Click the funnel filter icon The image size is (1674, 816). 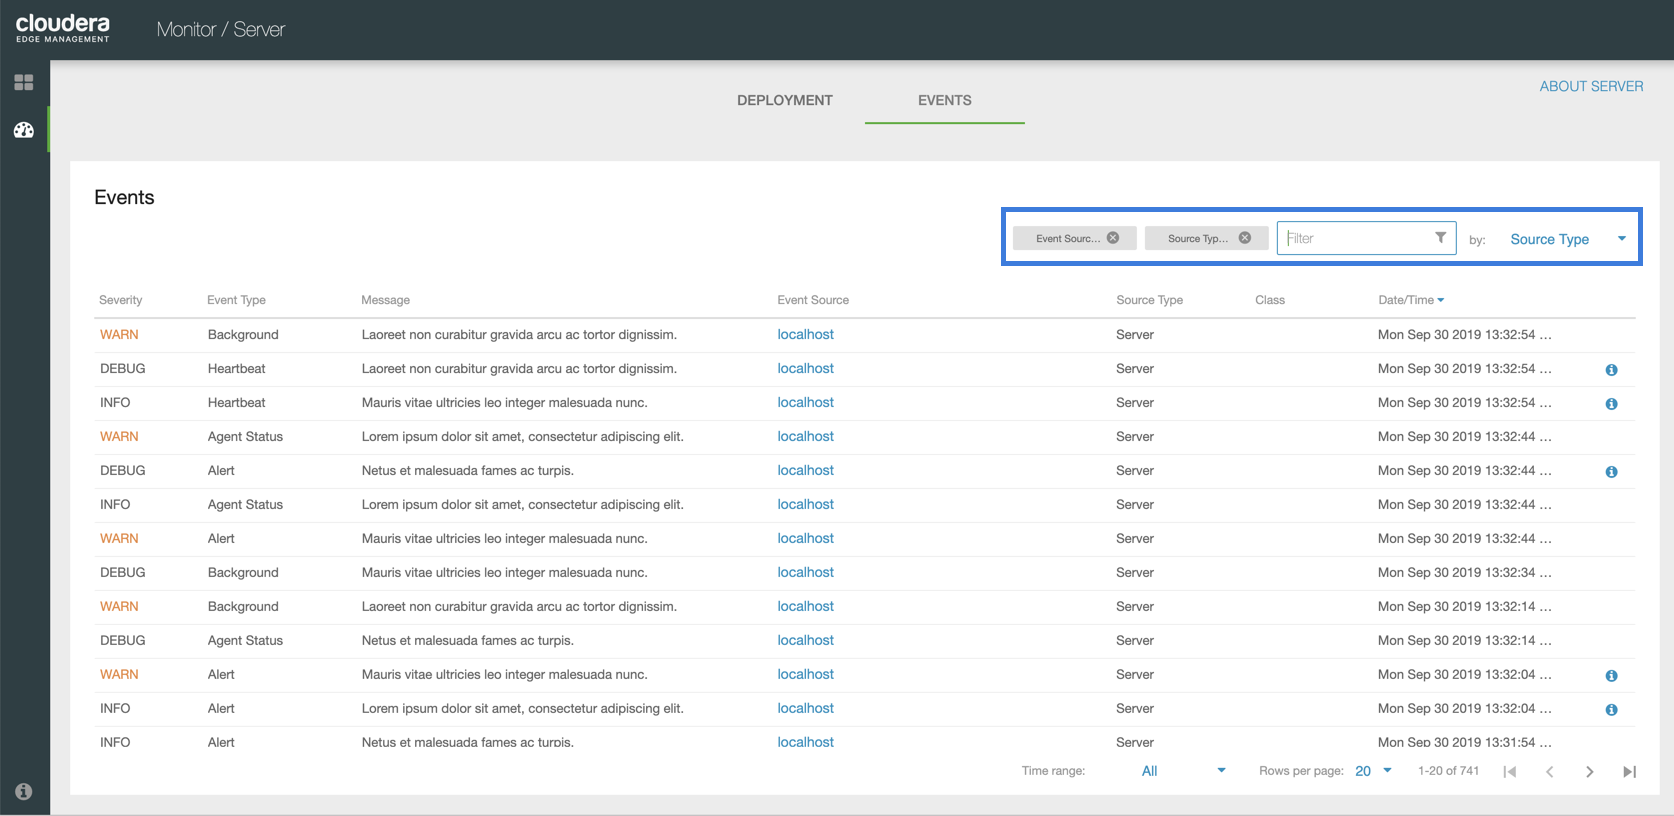pyautogui.click(x=1440, y=238)
